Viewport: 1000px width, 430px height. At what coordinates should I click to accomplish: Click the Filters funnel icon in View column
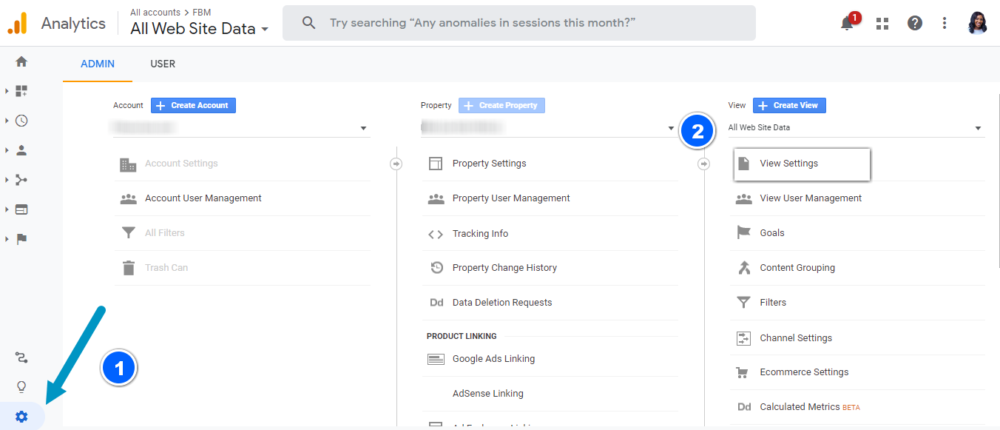(744, 302)
